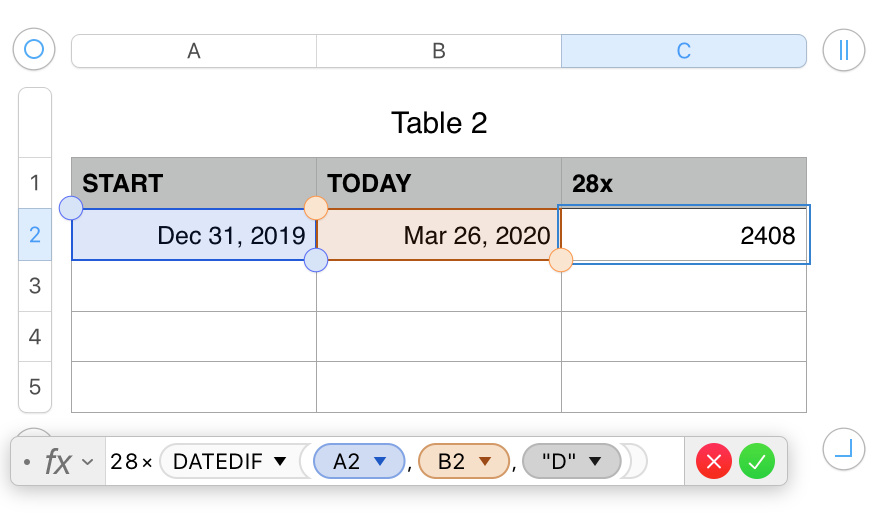This screenshot has height=518, width=884.
Task: Click the START header cell
Action: click(194, 183)
